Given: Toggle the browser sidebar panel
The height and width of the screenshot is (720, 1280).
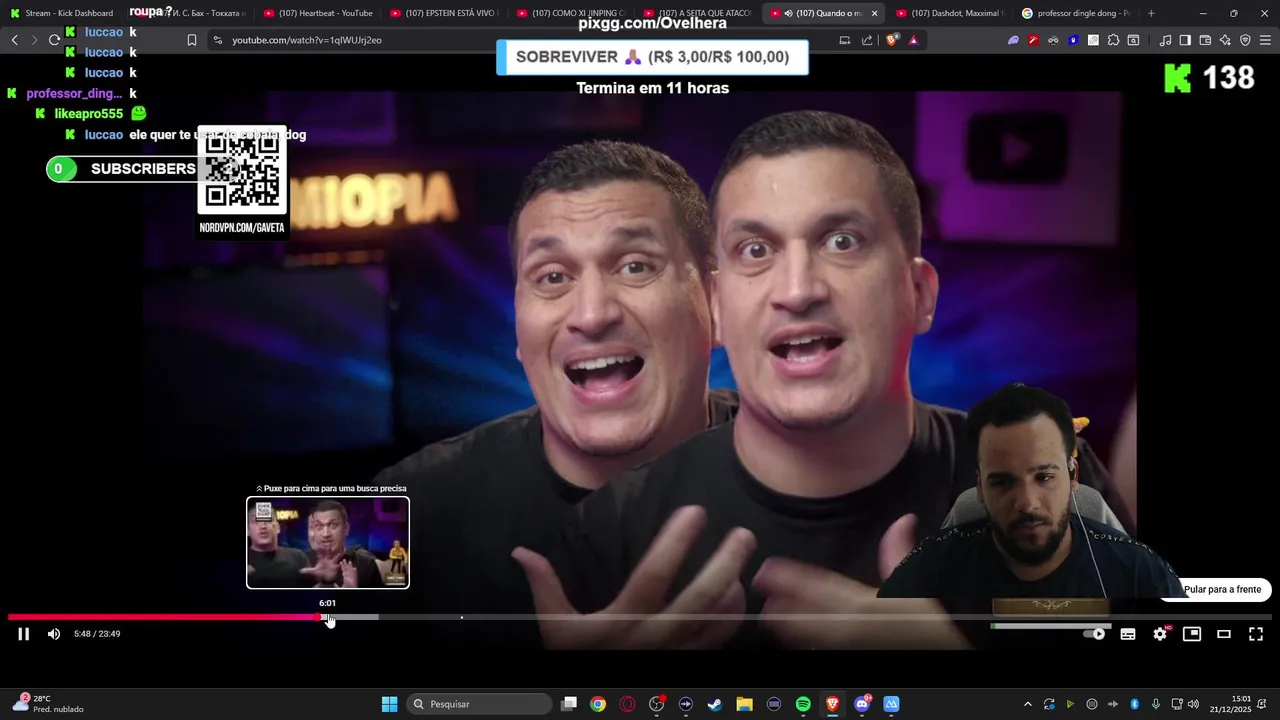Looking at the screenshot, I should [1185, 40].
